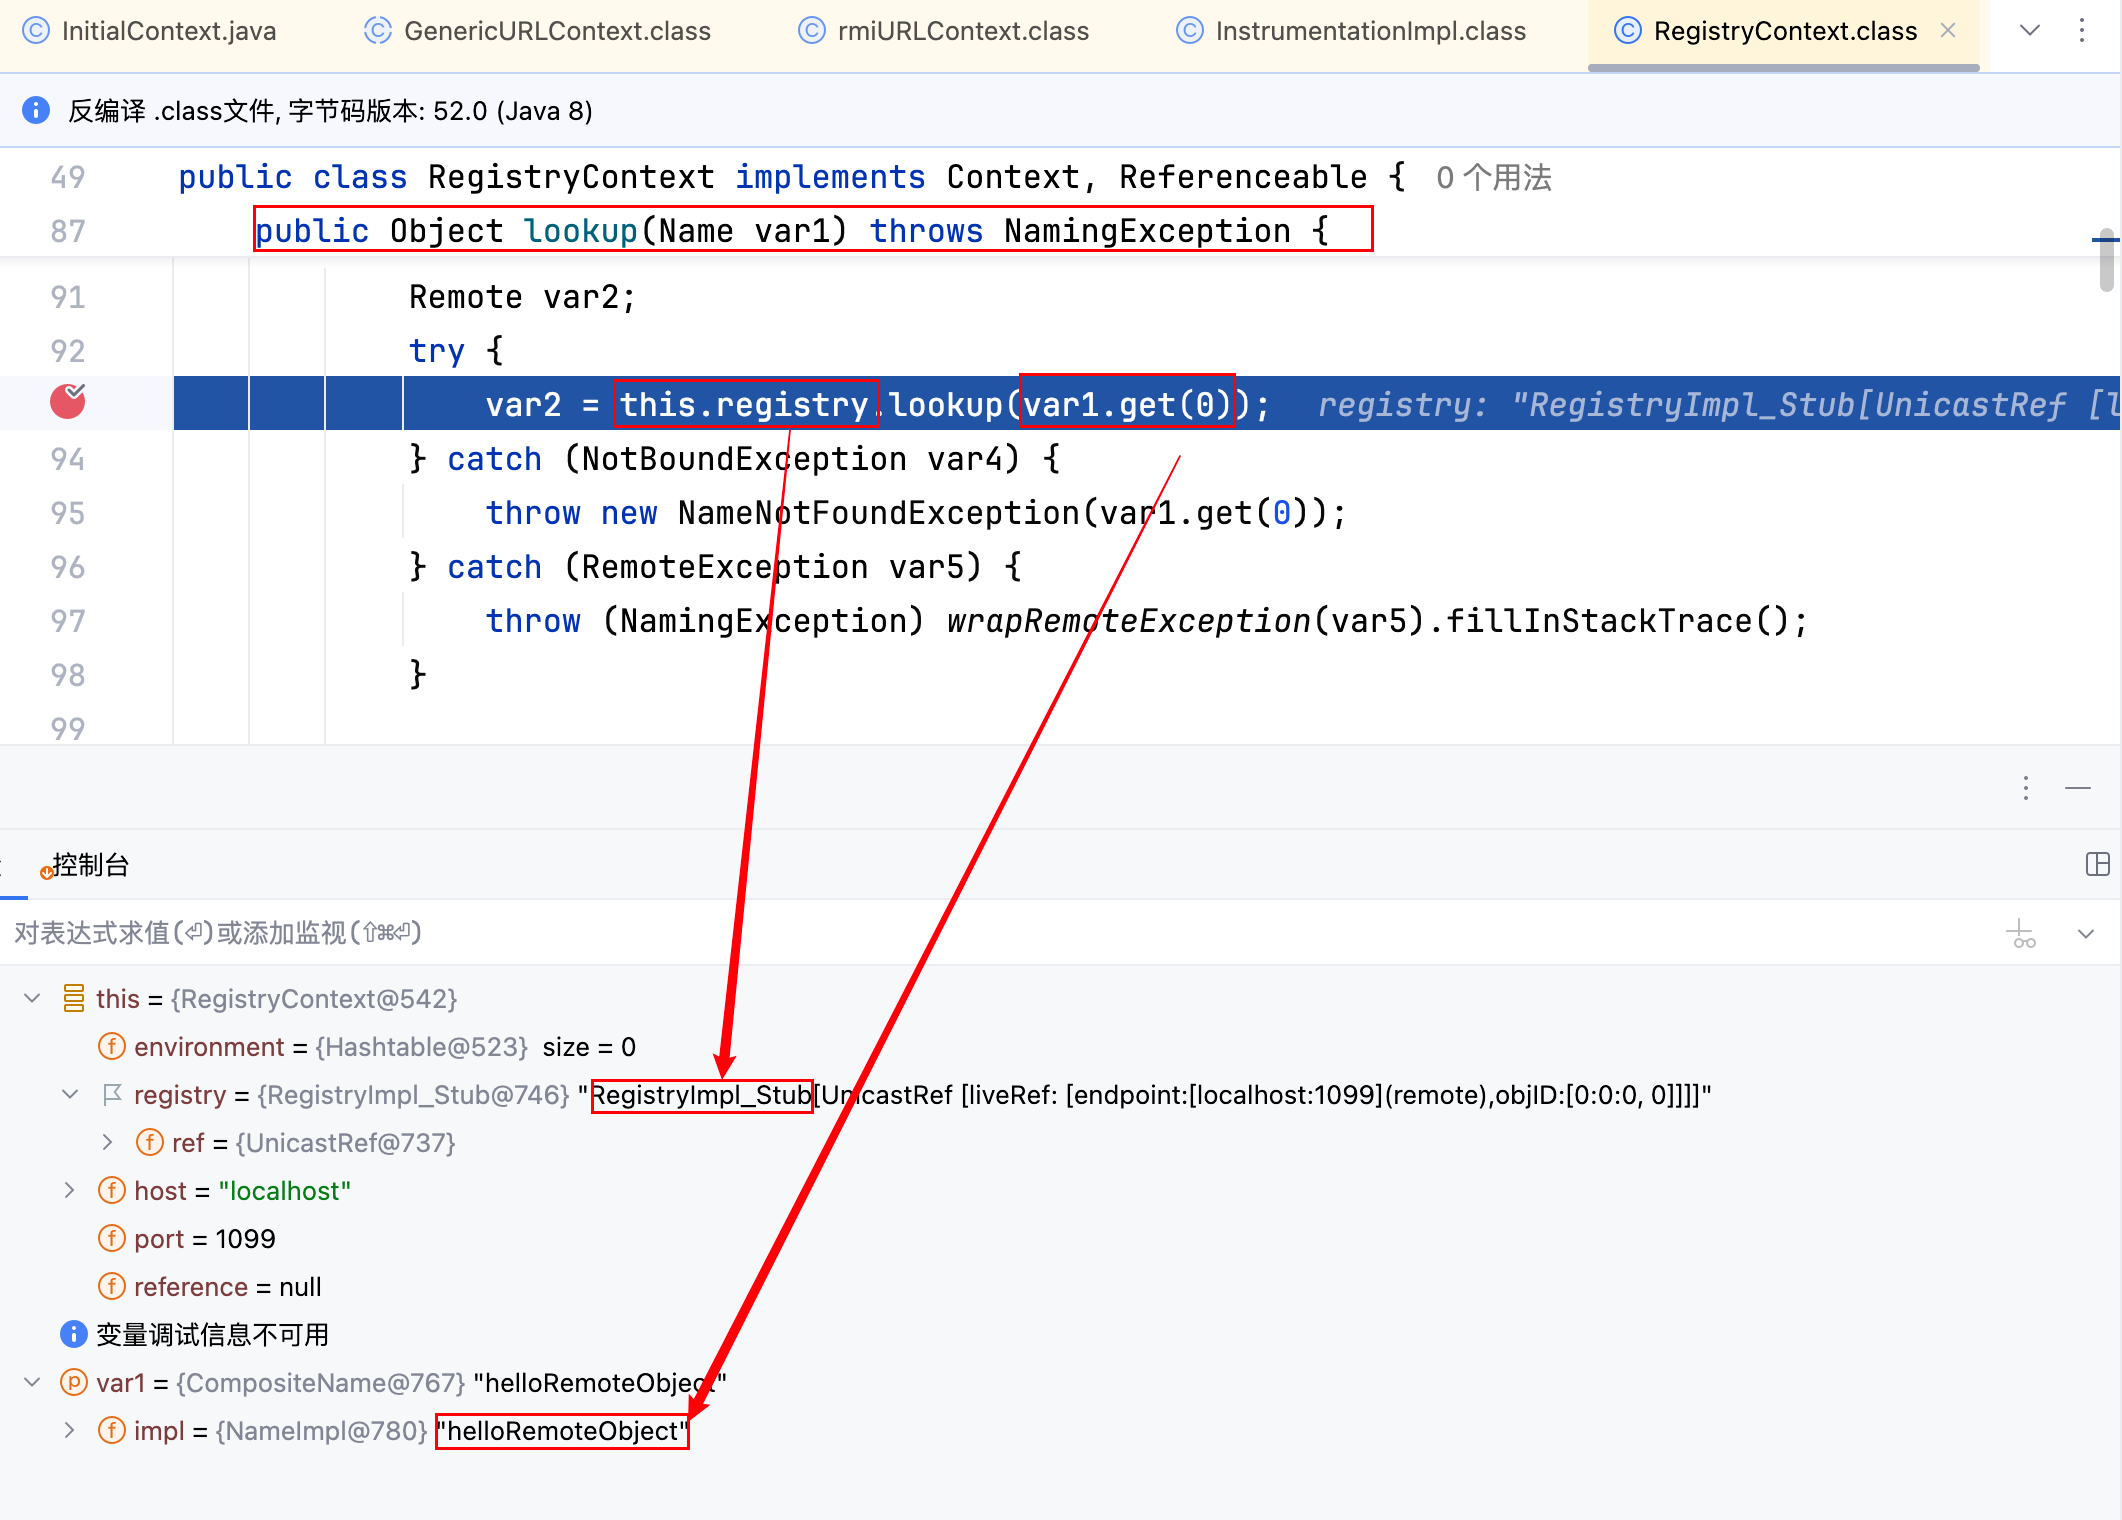Expand the ref UnicastRef node
Image resolution: width=2122 pixels, height=1520 pixels.
pyautogui.click(x=108, y=1142)
